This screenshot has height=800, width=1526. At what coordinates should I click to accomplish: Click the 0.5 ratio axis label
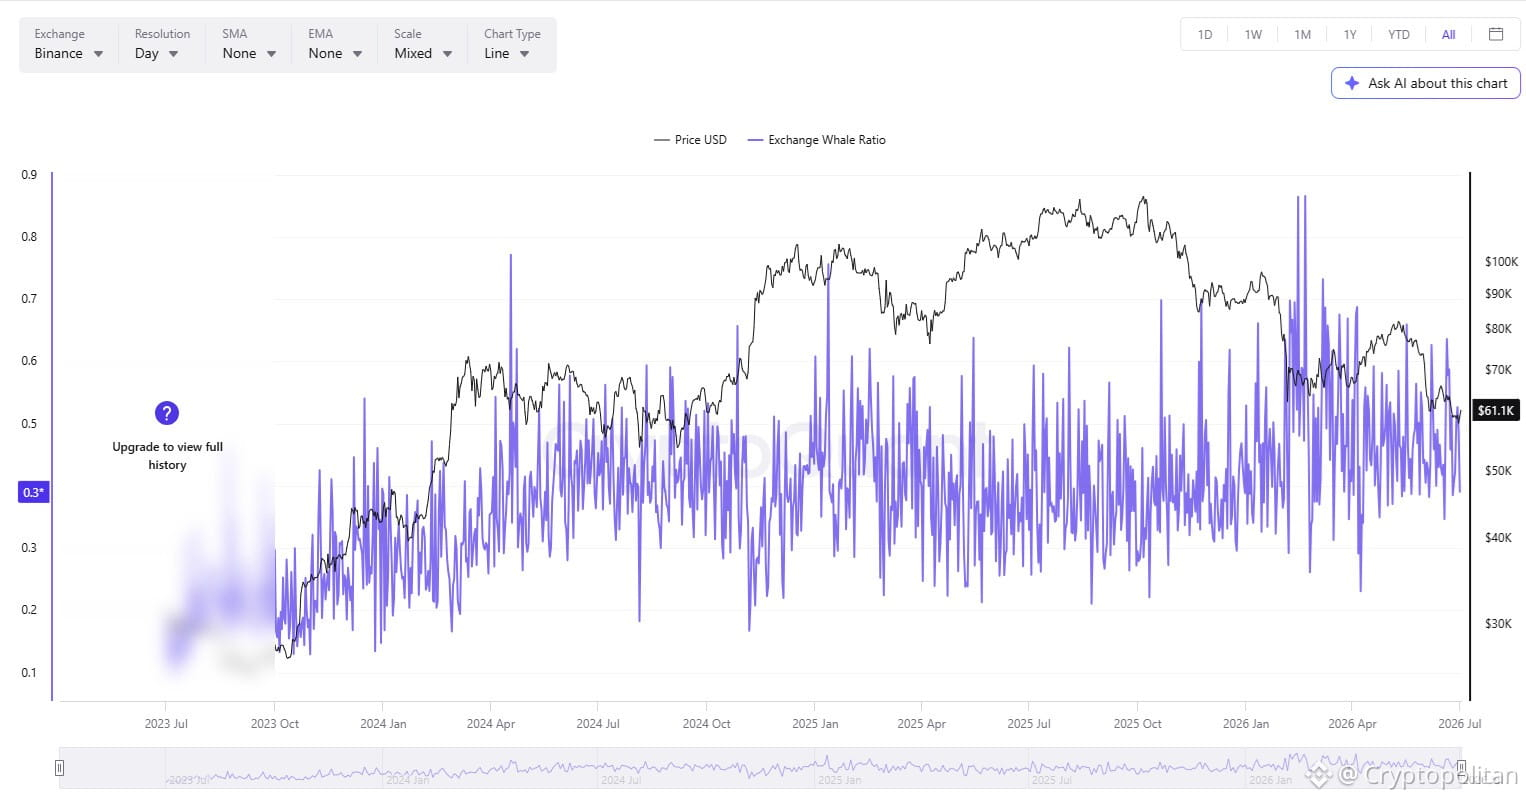[29, 424]
